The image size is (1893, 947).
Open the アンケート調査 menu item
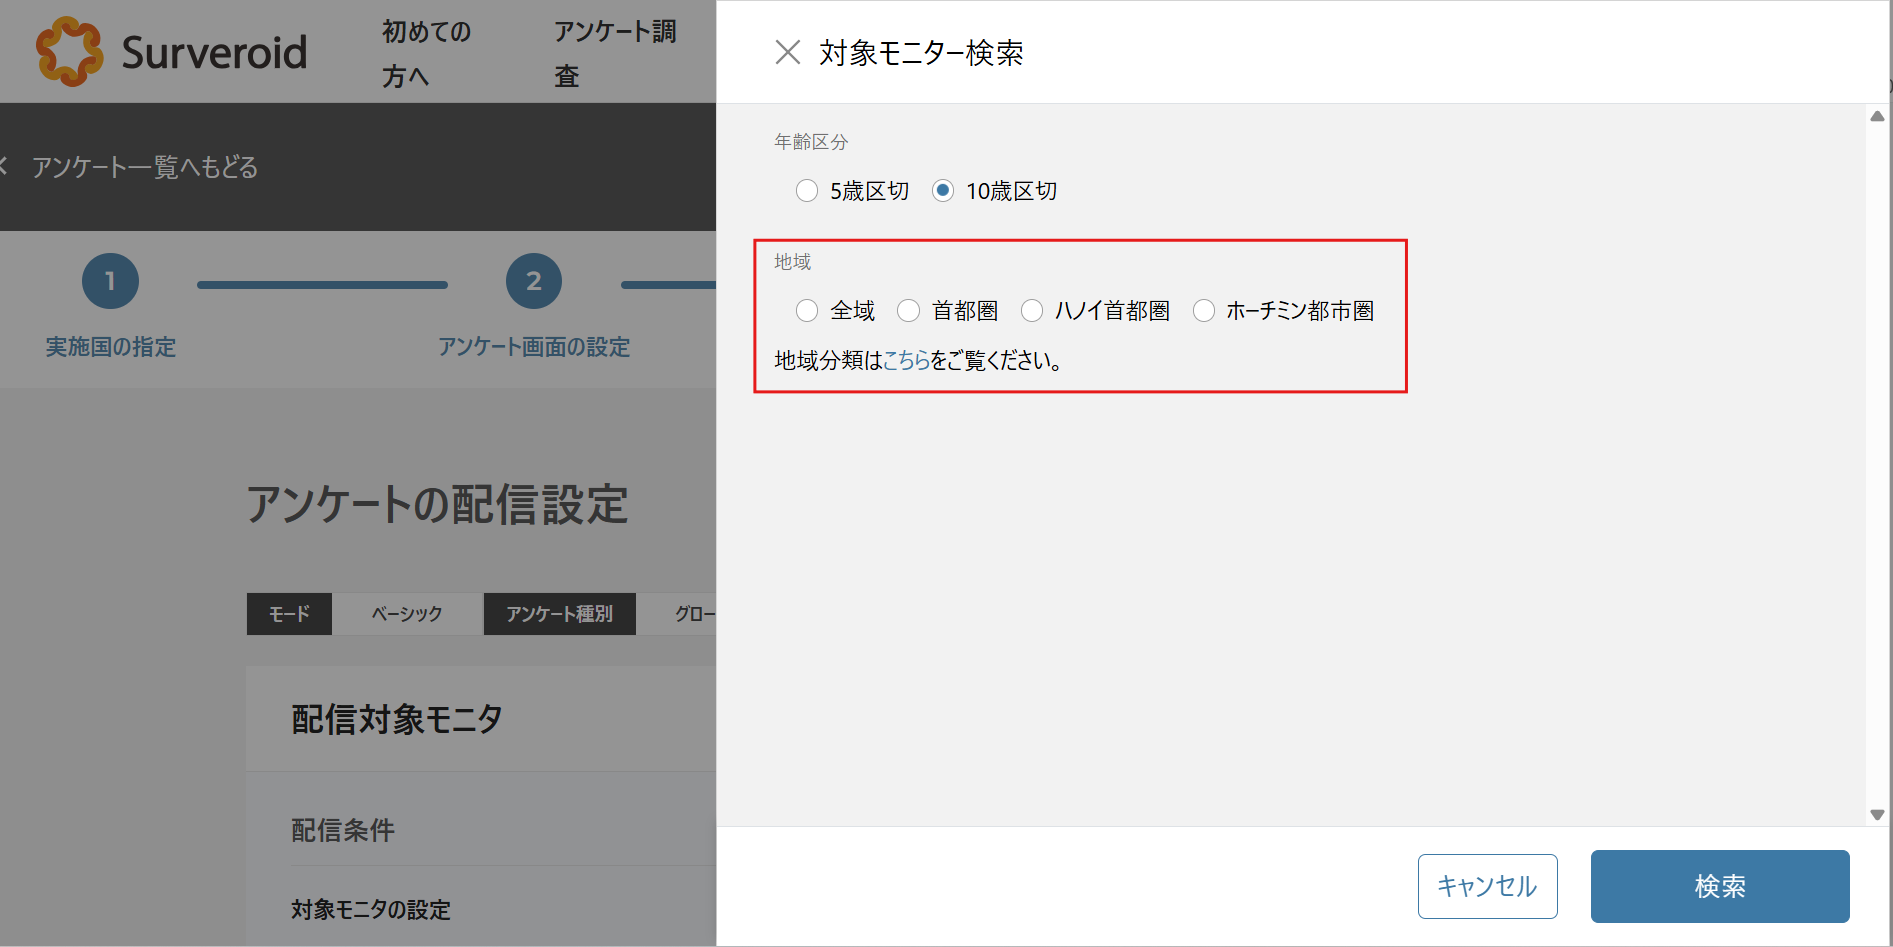click(x=614, y=54)
